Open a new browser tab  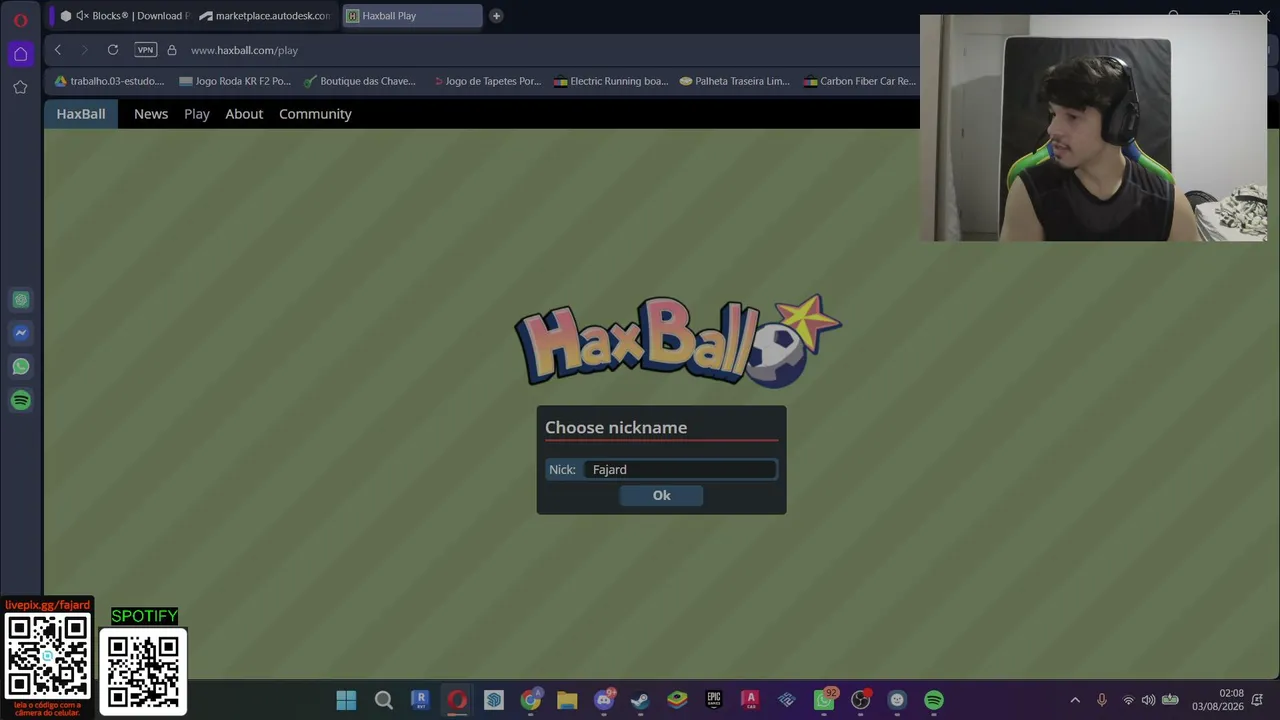(x=496, y=16)
